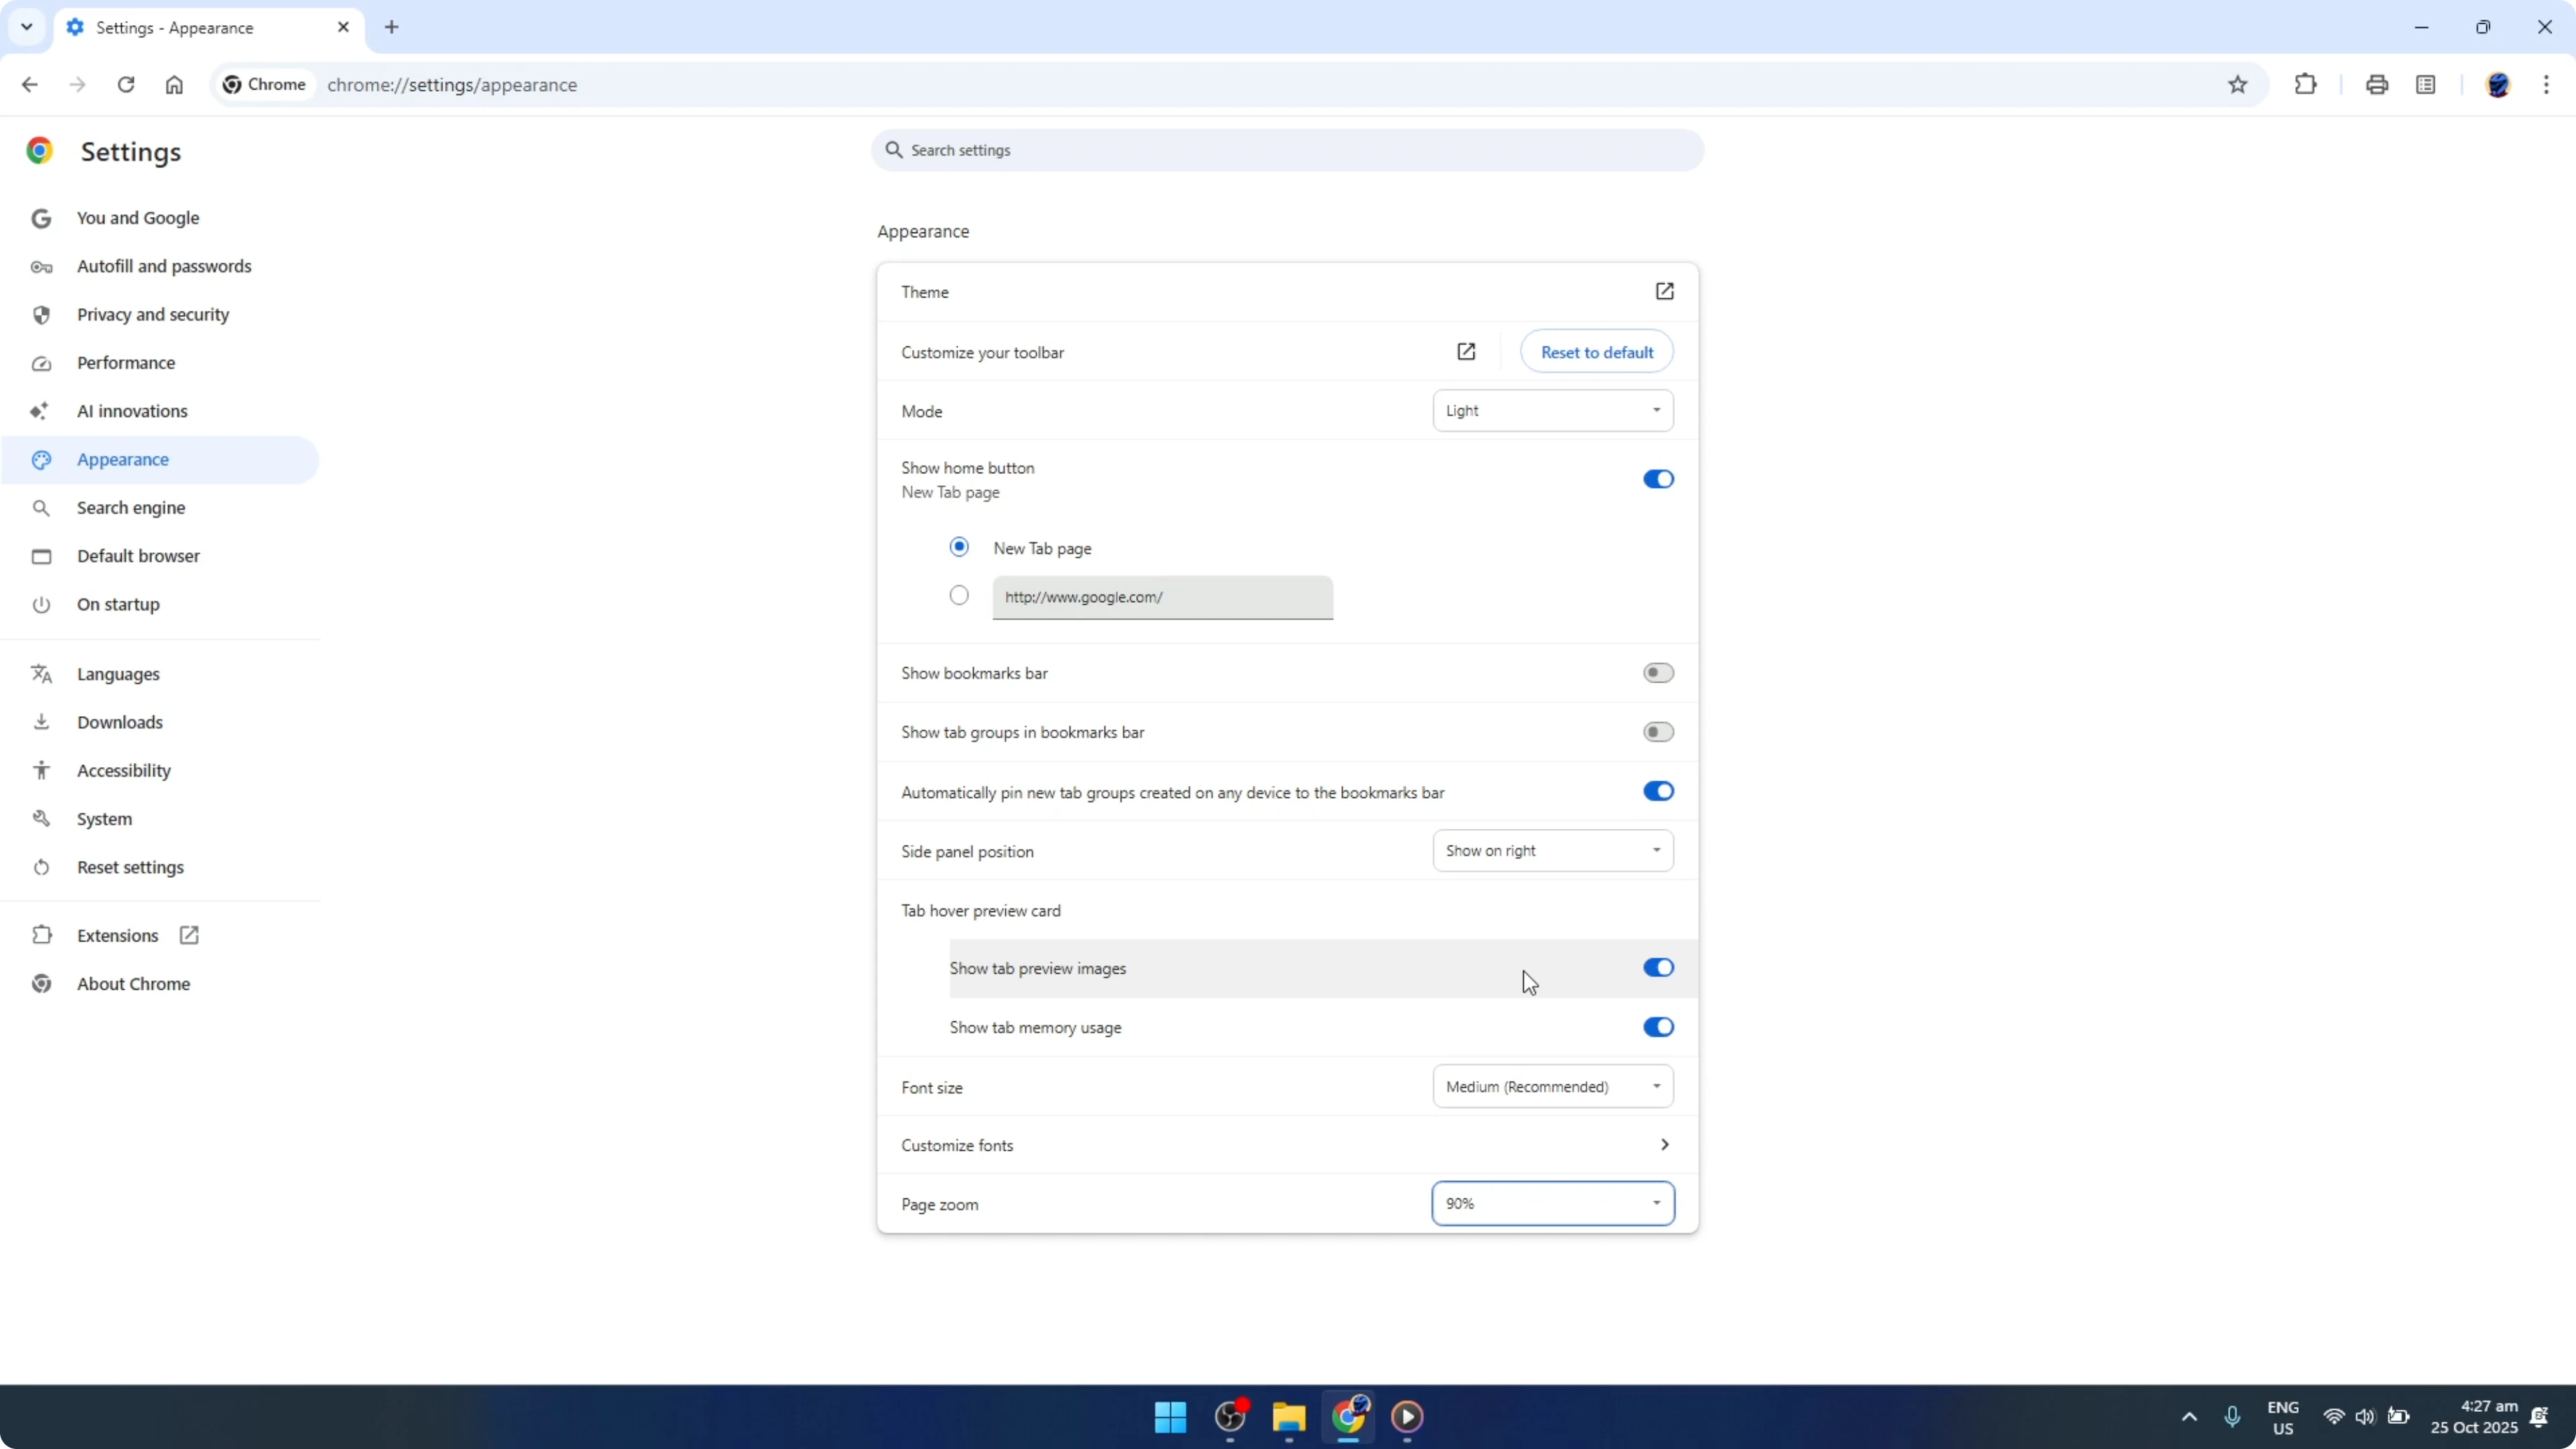The image size is (2576, 1449).
Task: Open the About Chrome section
Action: click(x=134, y=983)
